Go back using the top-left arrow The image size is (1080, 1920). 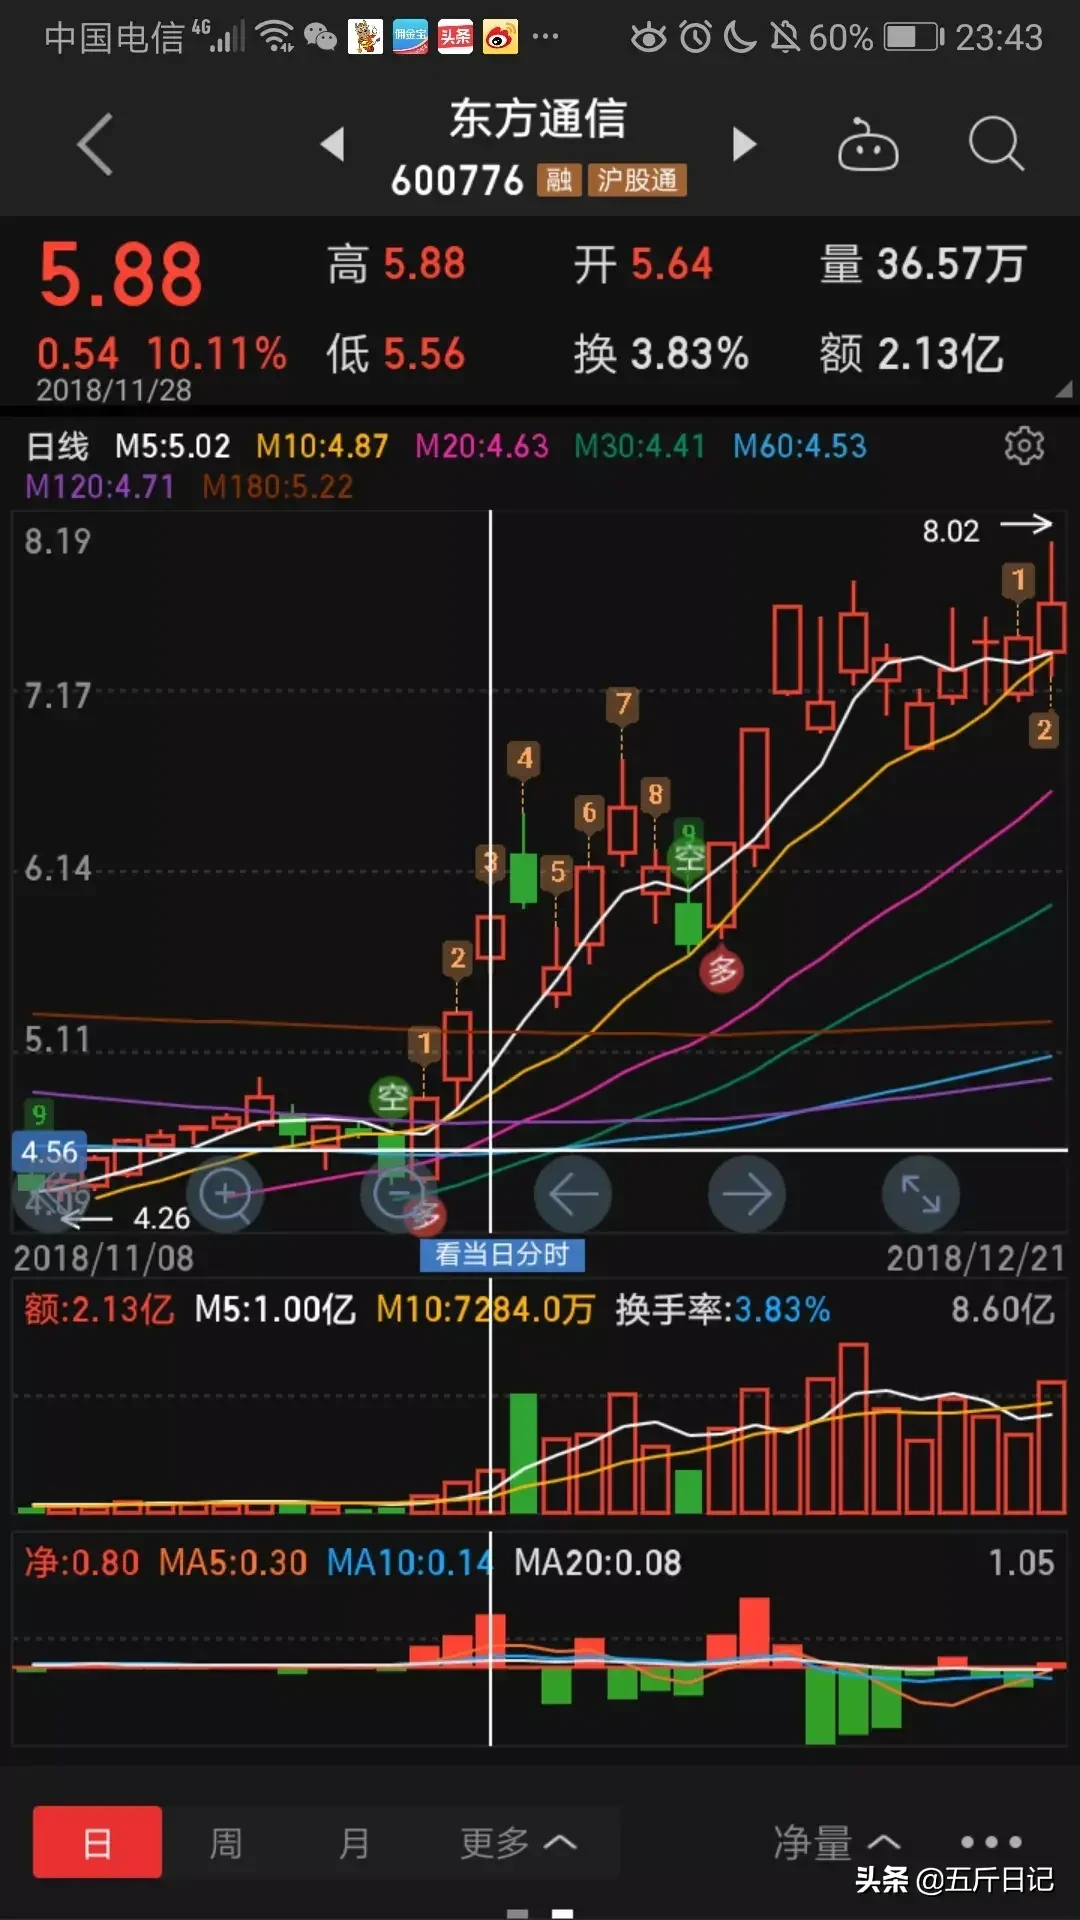[95, 145]
